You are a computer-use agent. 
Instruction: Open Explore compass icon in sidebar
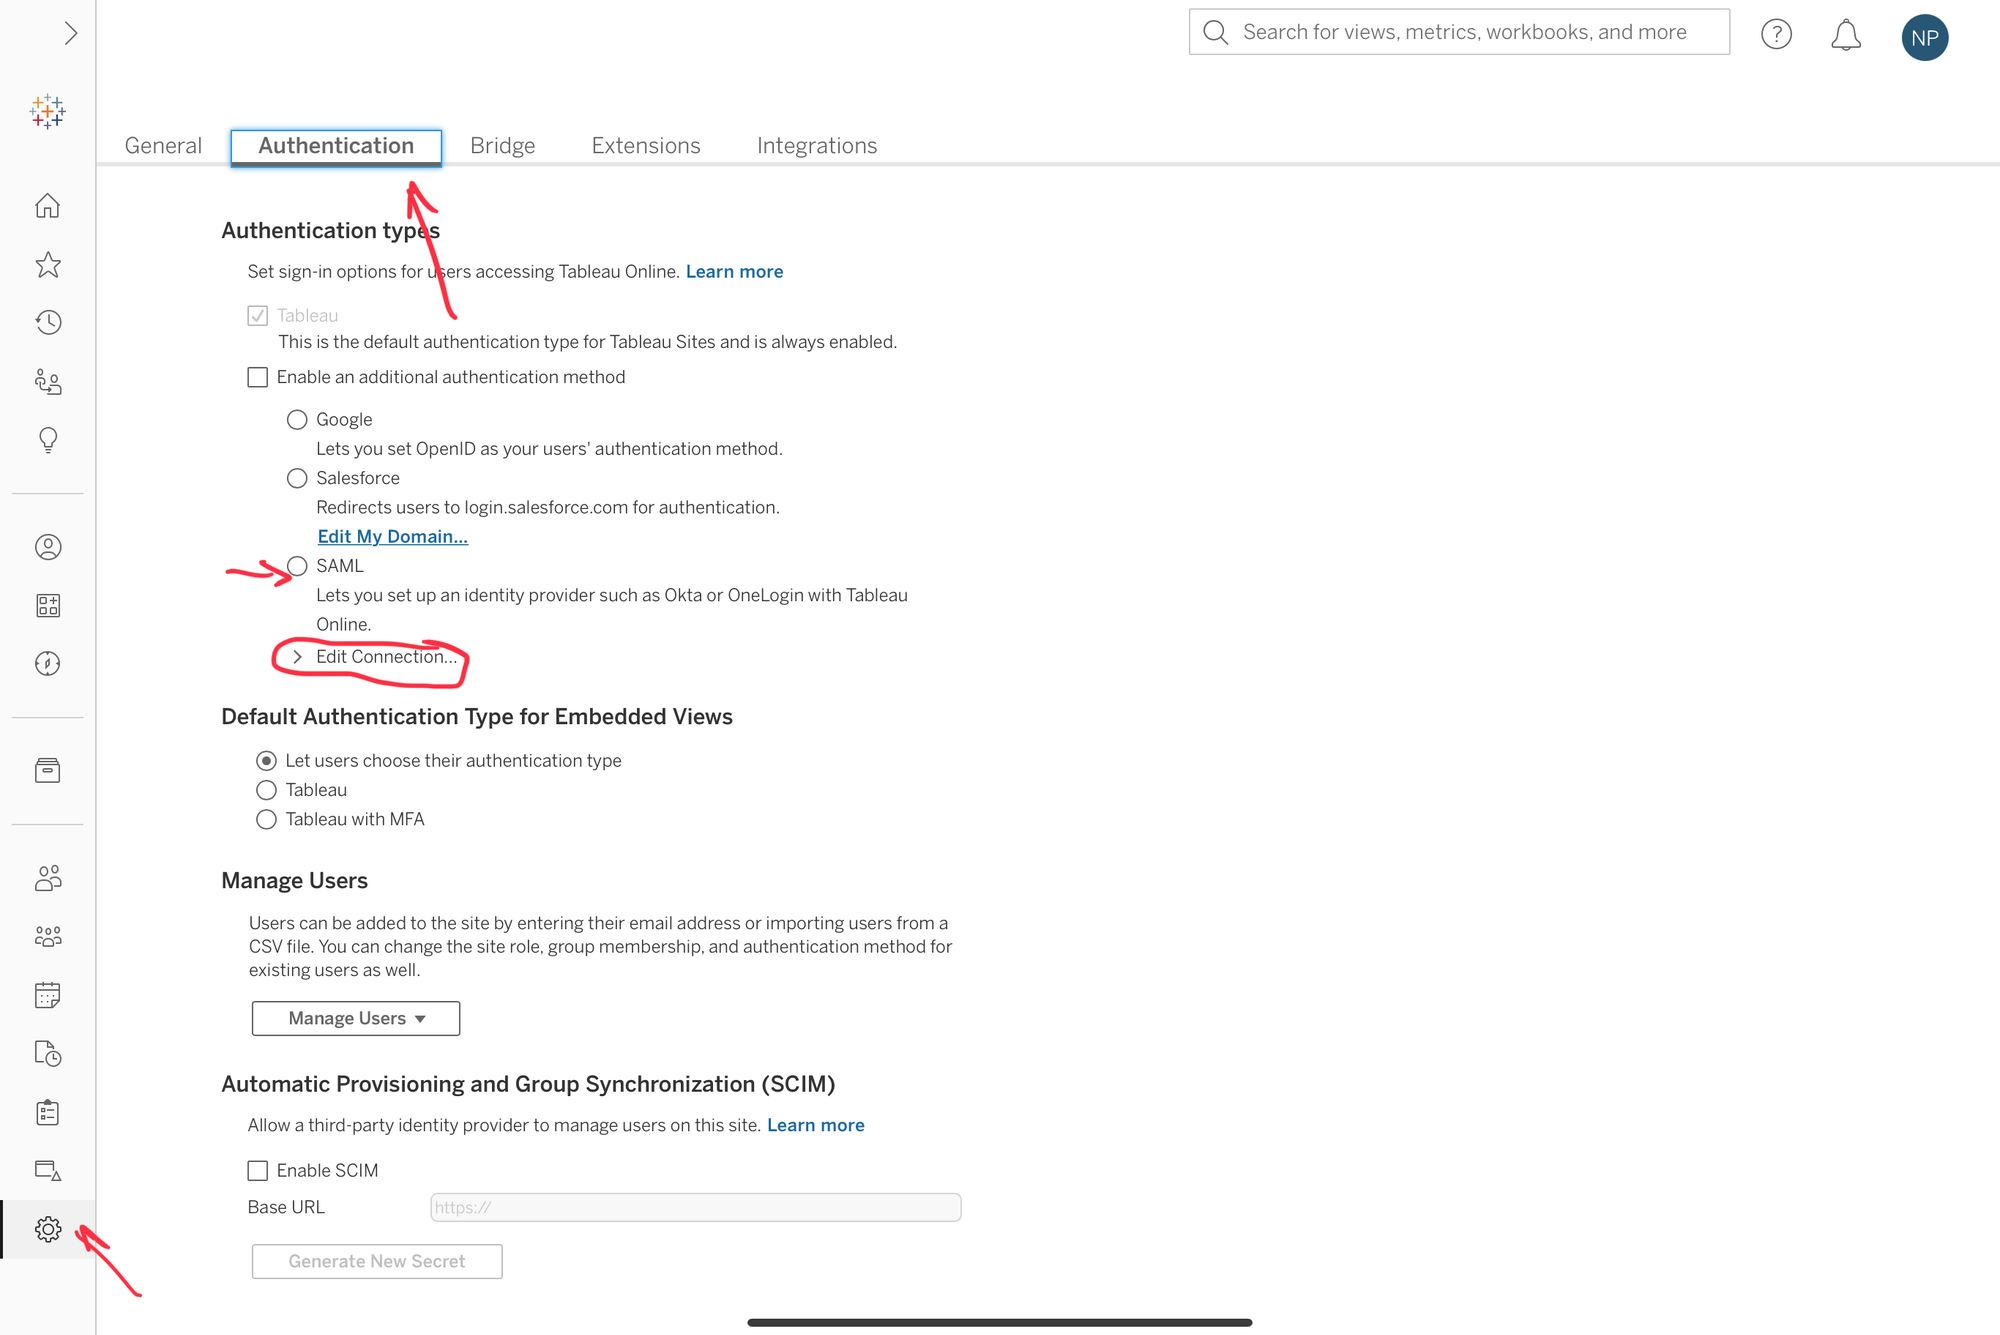[x=48, y=663]
